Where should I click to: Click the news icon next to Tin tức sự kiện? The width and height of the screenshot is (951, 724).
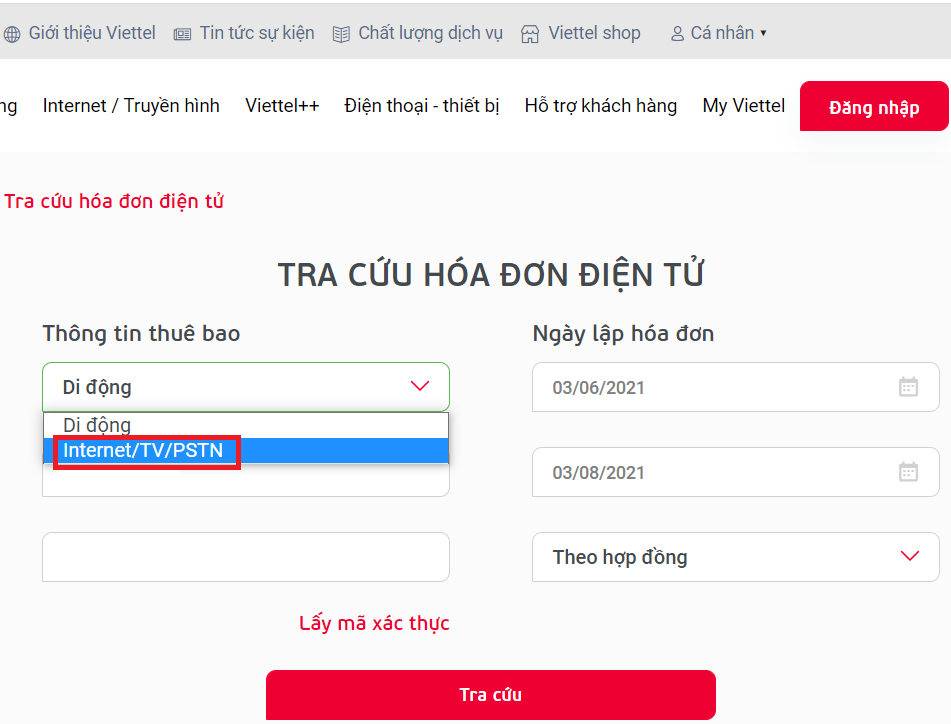click(182, 32)
